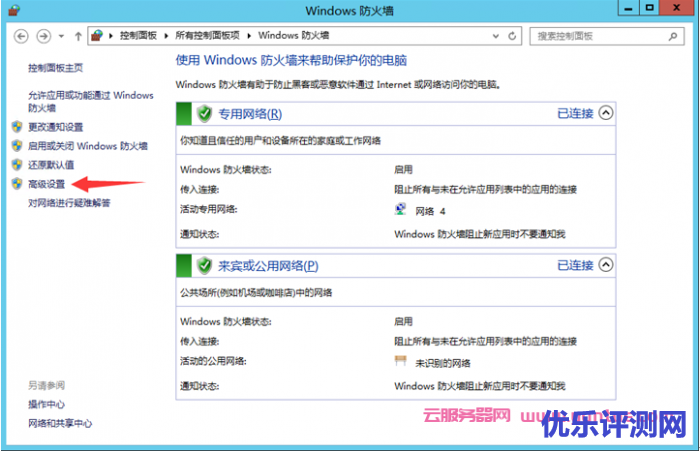Click 你知道且信任的用户和设备所在的家庭或工作网络 description
The image size is (700, 451).
[x=280, y=141]
